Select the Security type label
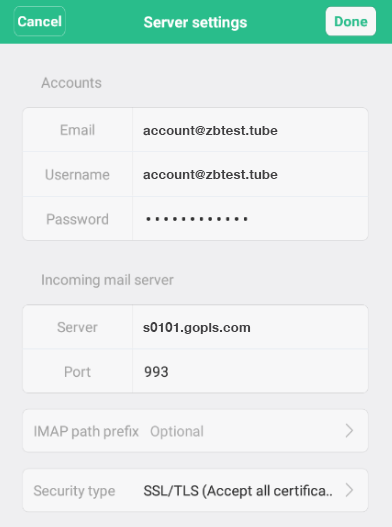 click(74, 491)
